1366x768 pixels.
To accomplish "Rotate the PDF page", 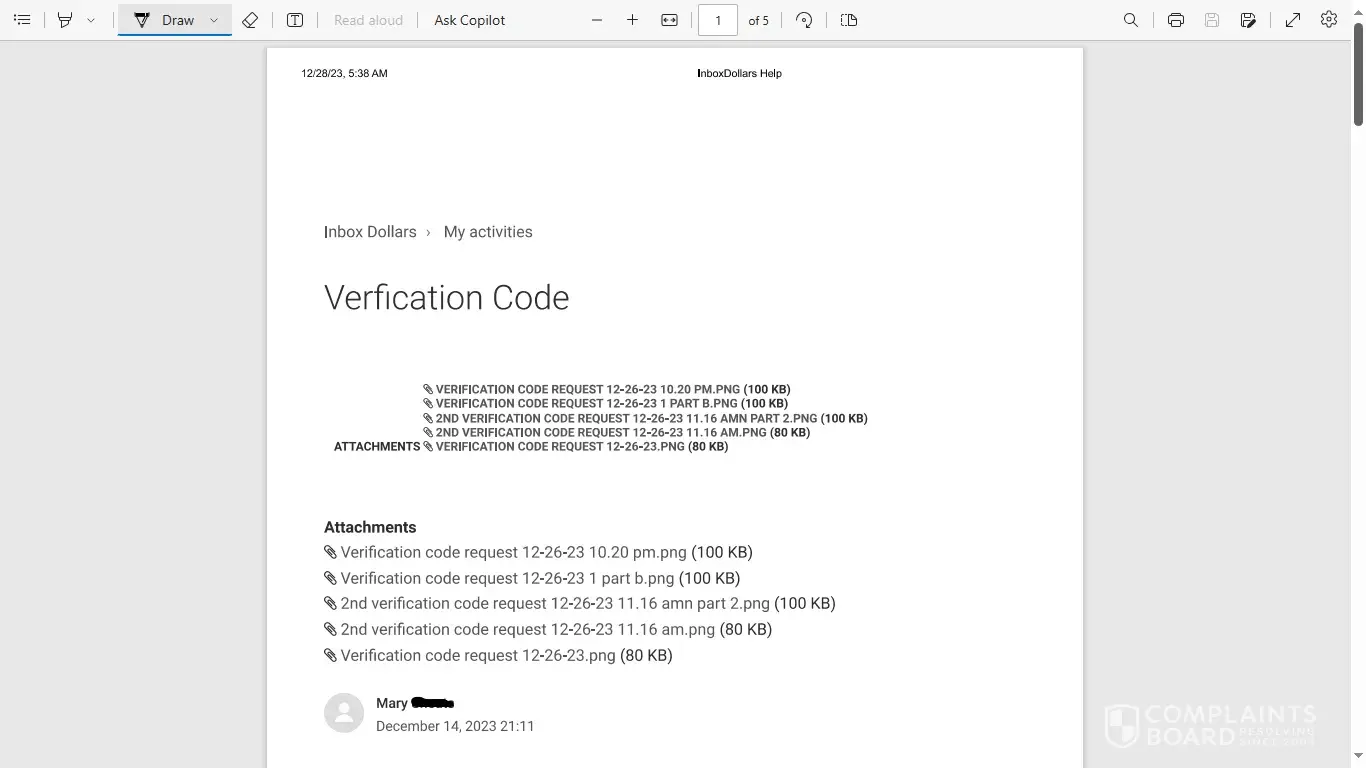I will pyautogui.click(x=804, y=20).
